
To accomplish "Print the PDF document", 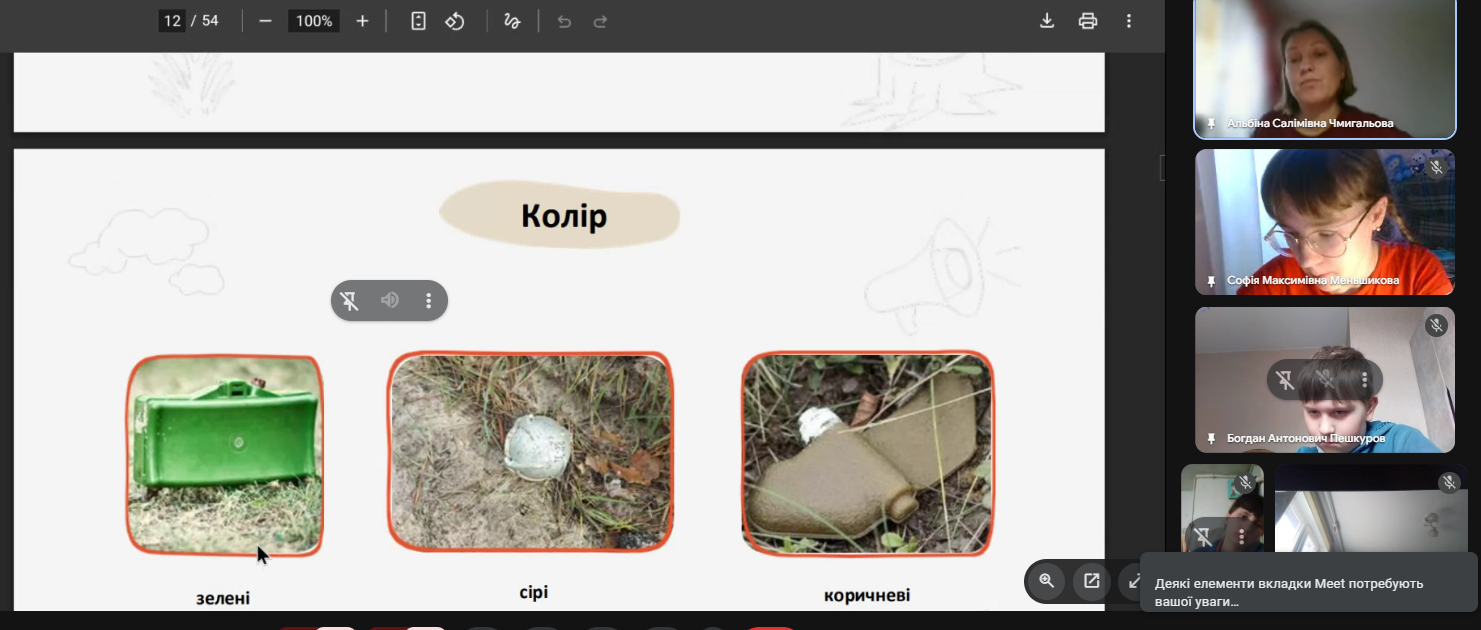I will tap(1088, 21).
